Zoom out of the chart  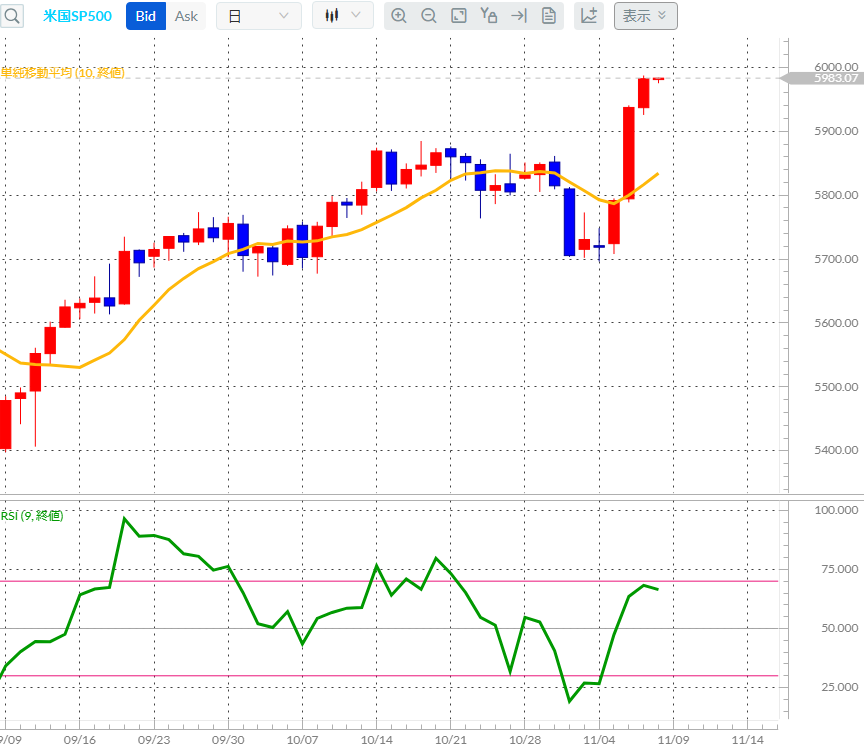[429, 15]
